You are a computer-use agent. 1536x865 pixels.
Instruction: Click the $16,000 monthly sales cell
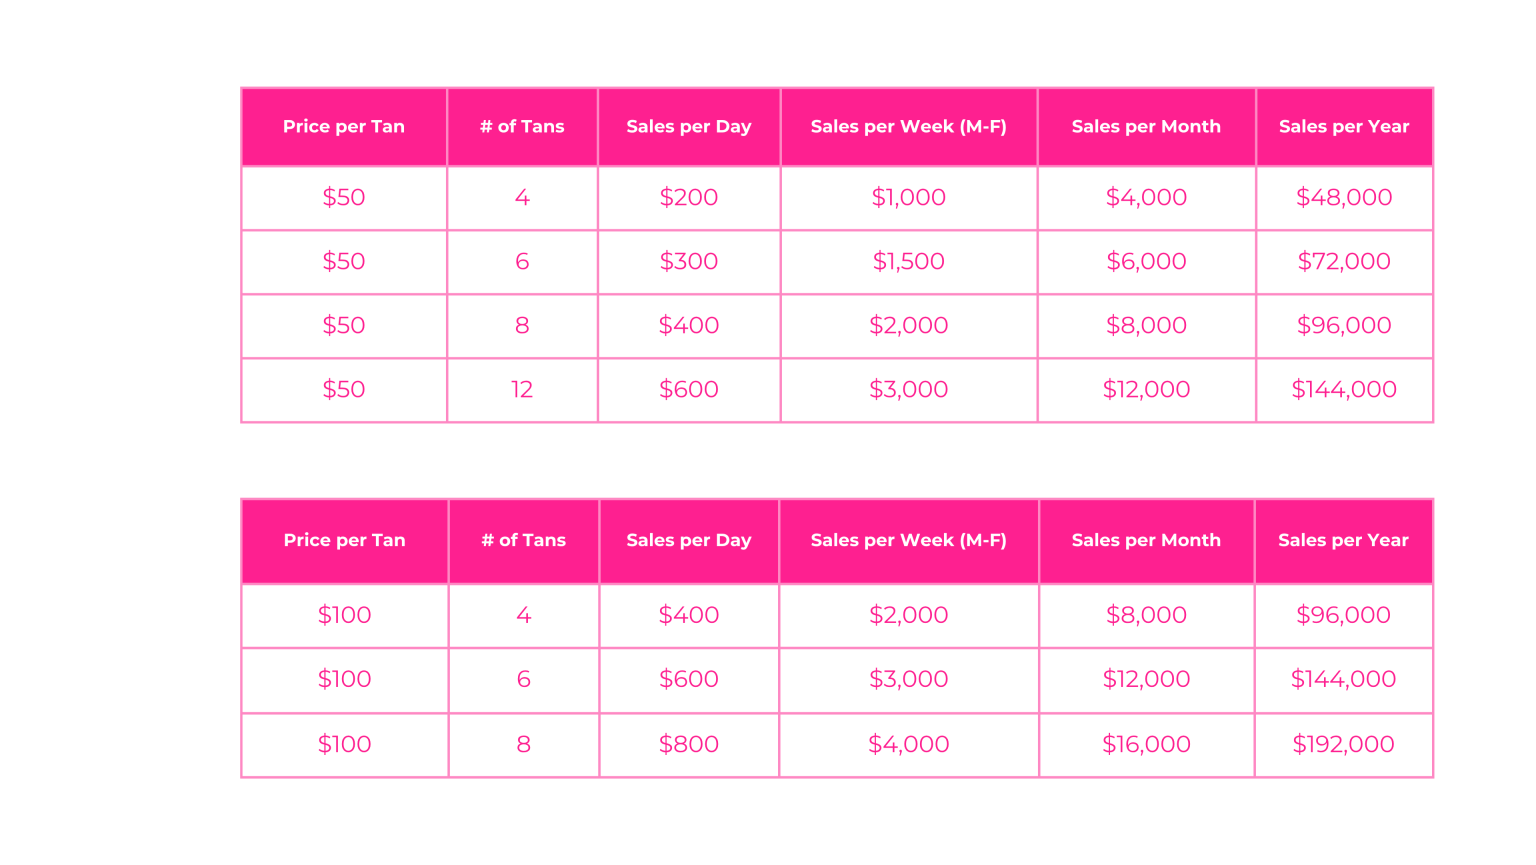point(1146,745)
